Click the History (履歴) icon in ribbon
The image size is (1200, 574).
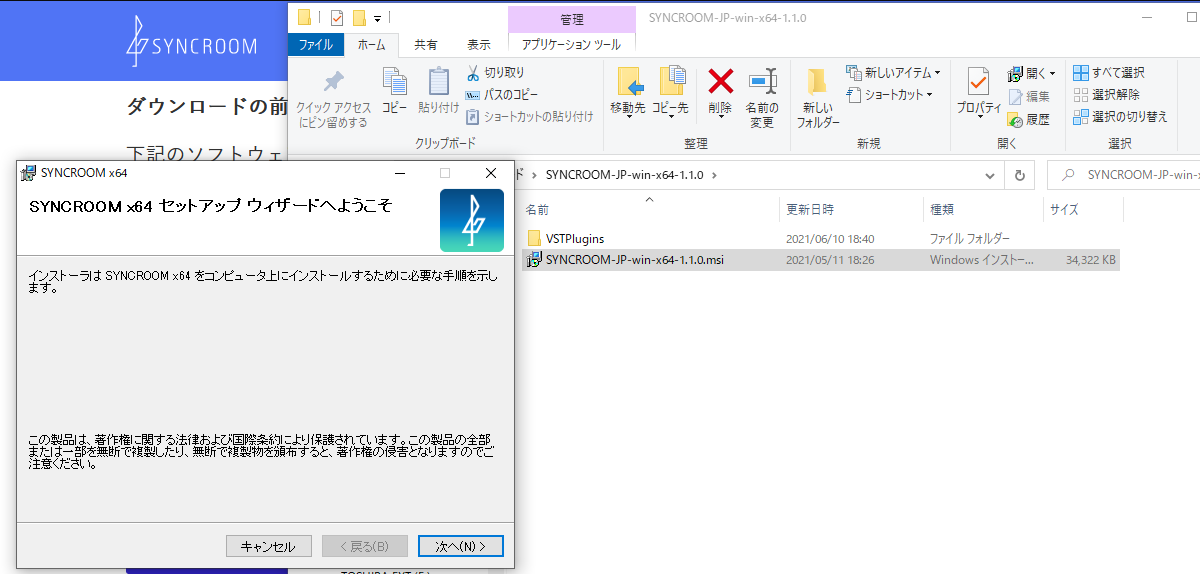pyautogui.click(x=1015, y=119)
